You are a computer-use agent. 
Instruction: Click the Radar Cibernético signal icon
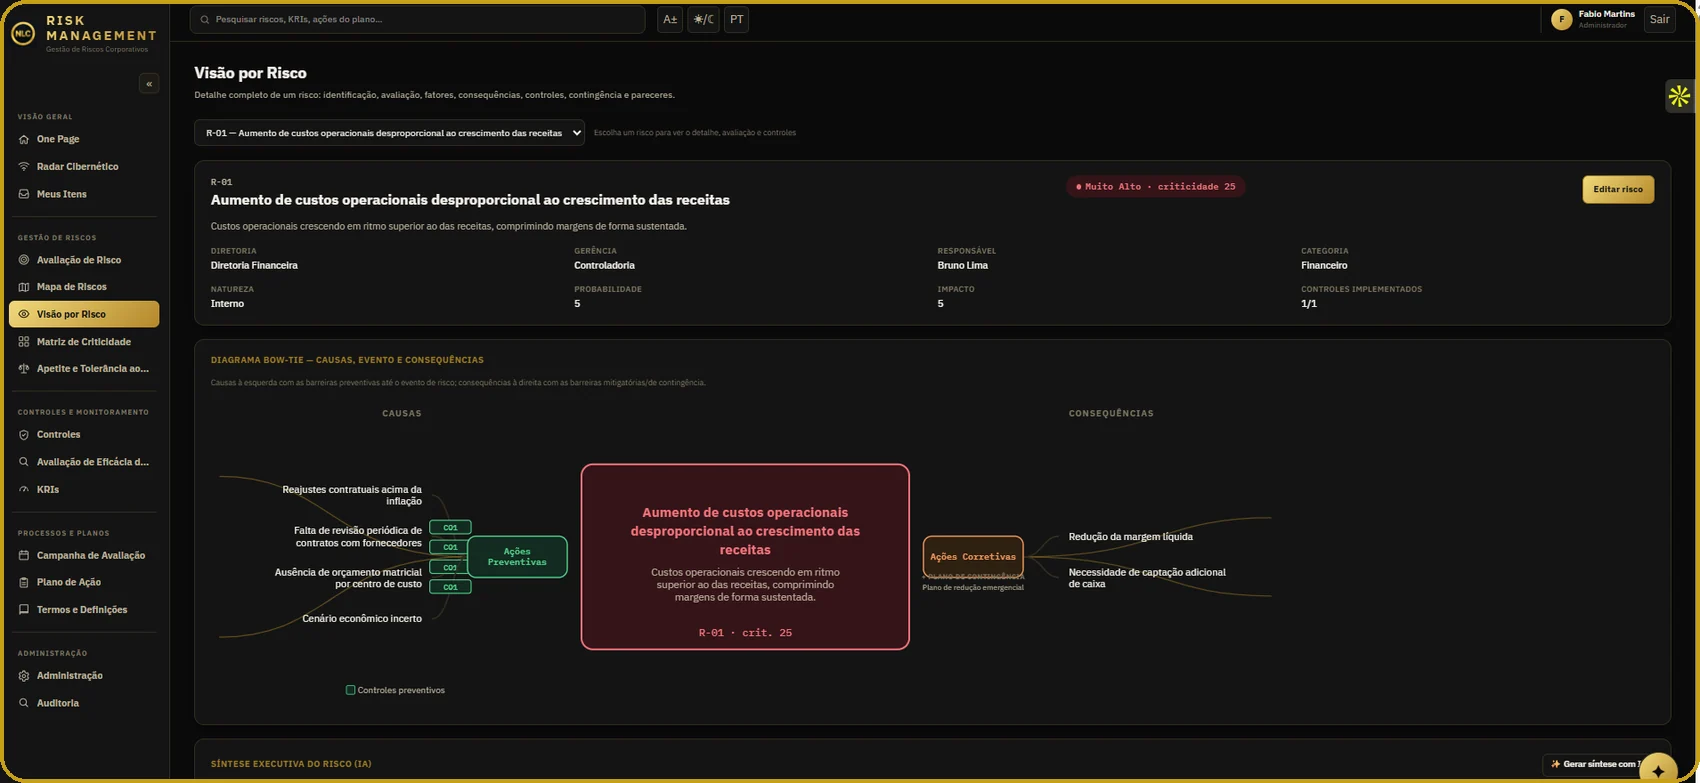pyautogui.click(x=24, y=166)
